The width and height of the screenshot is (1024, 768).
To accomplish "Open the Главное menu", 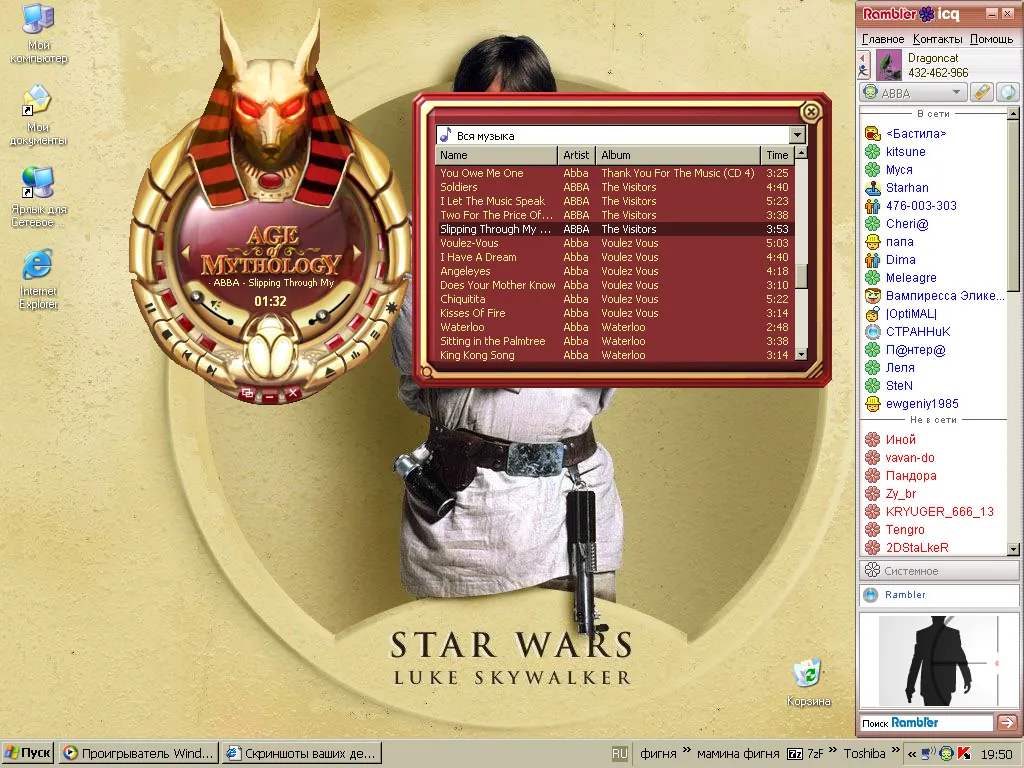I will [883, 39].
